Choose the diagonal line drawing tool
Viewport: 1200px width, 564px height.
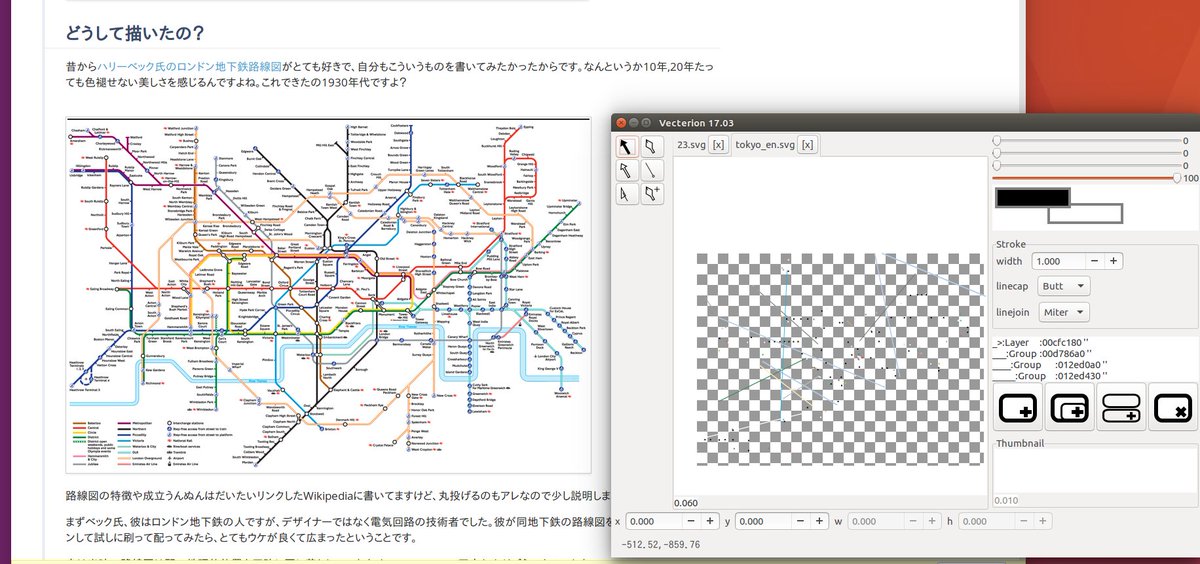(x=652, y=171)
